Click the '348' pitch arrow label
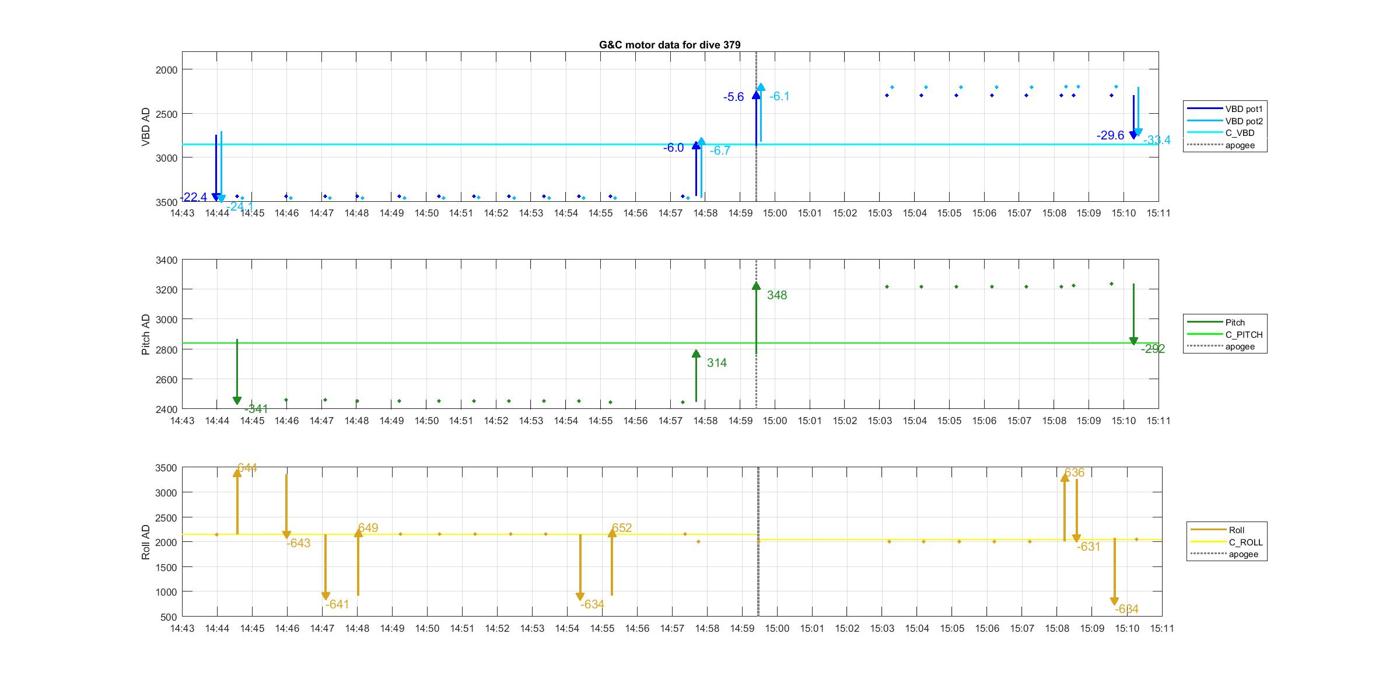The image size is (1400, 693). click(777, 295)
